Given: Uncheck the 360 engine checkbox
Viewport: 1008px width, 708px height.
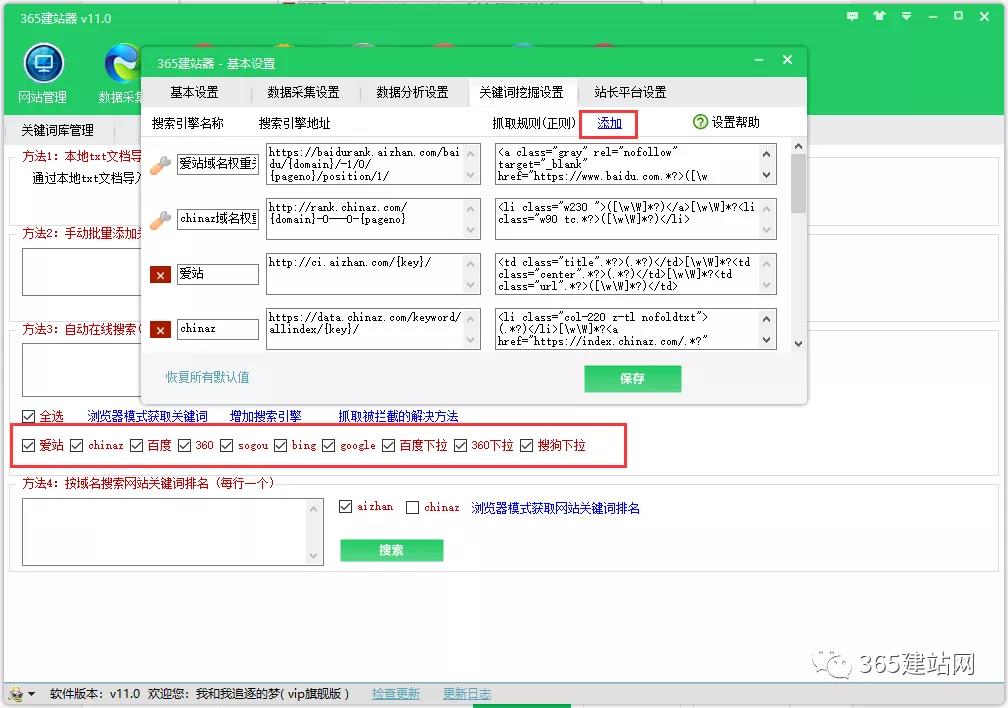Looking at the screenshot, I should click(184, 445).
